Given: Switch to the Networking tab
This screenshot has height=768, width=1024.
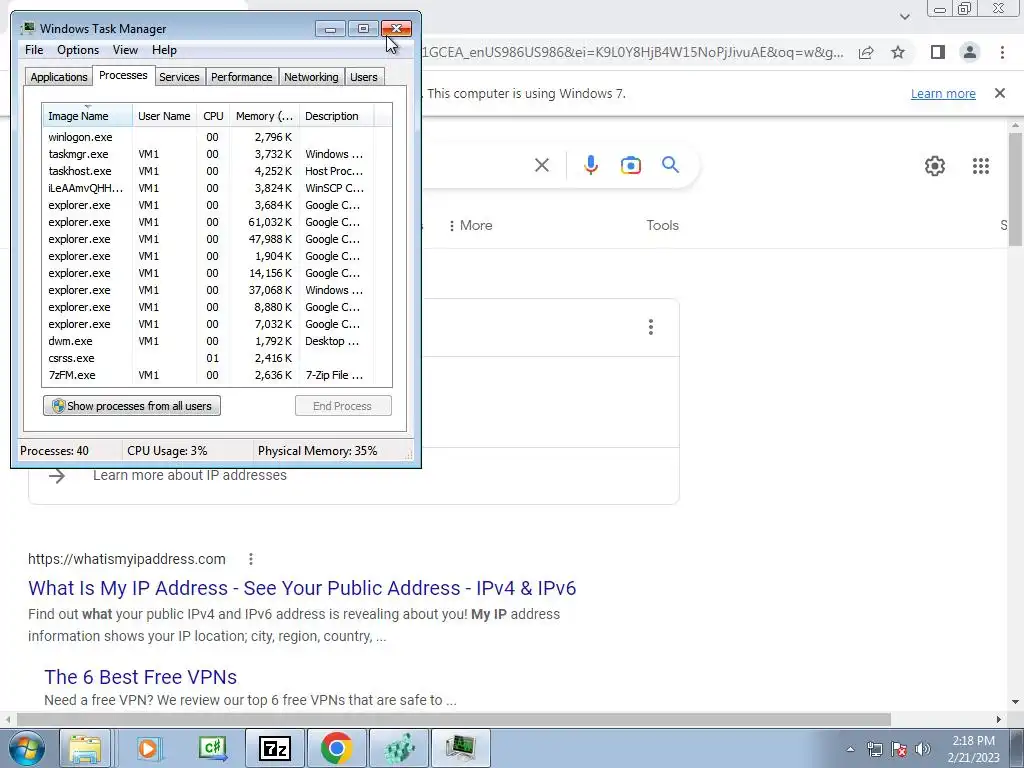Looking at the screenshot, I should 311,77.
